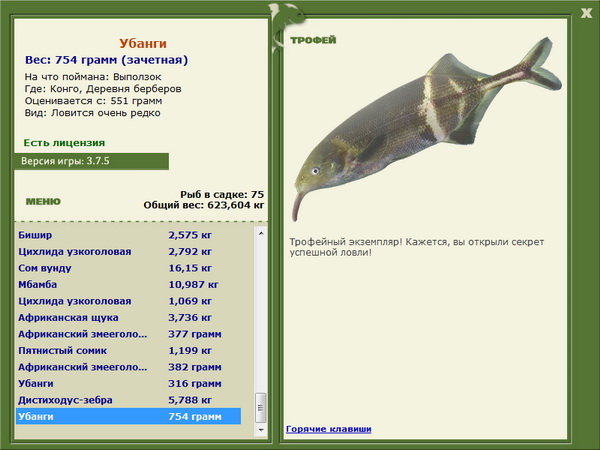This screenshot has width=600, height=450.
Task: Click the Версия игры 3.7.5 bar
Action: pos(91,161)
